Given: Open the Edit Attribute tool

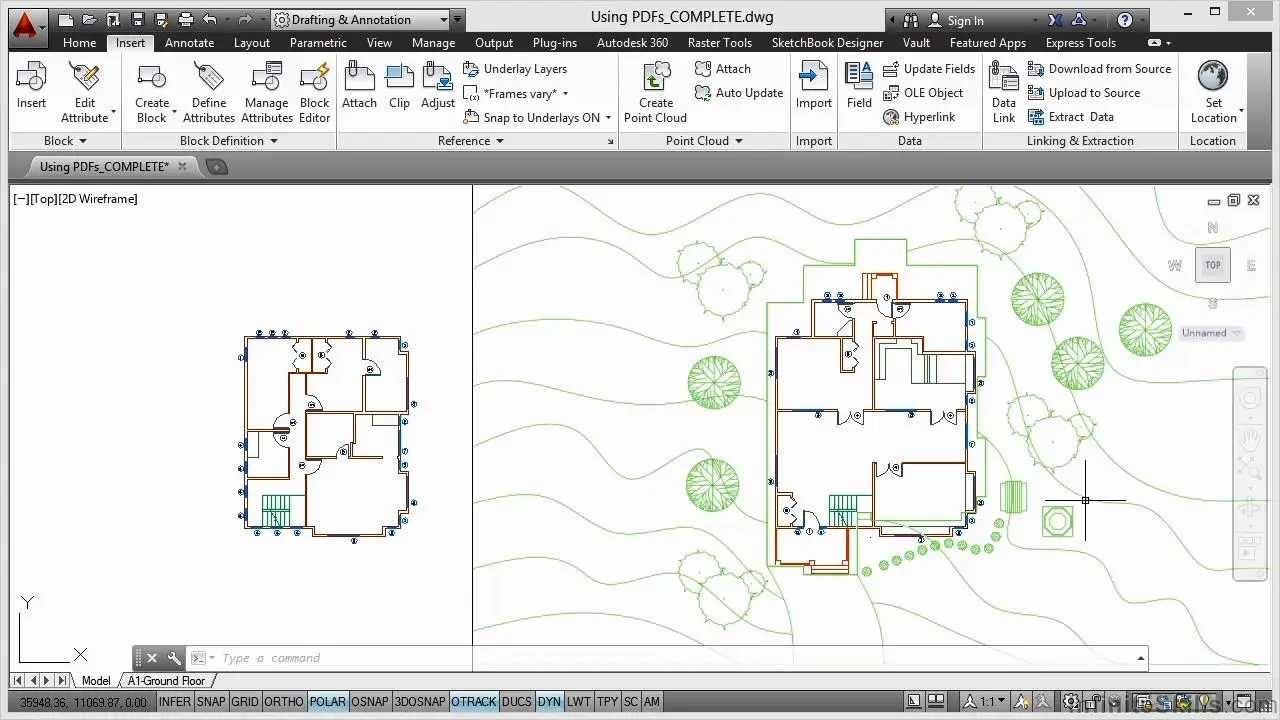Looking at the screenshot, I should (85, 91).
